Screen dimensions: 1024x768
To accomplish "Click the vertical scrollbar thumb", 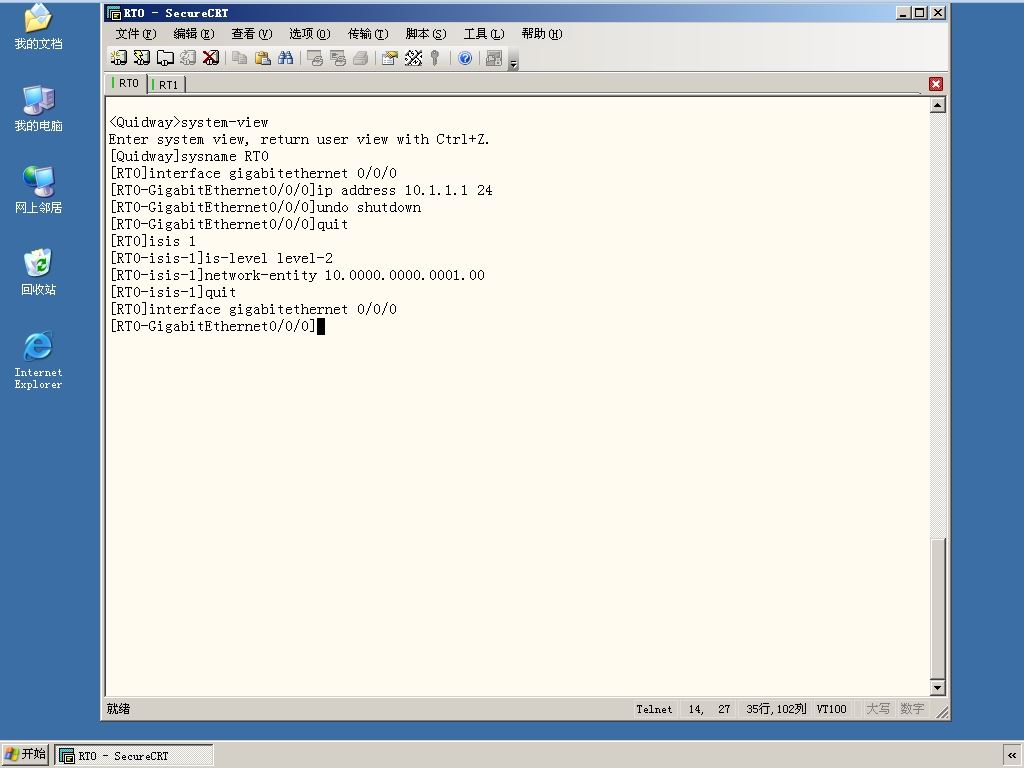I will coord(938,609).
